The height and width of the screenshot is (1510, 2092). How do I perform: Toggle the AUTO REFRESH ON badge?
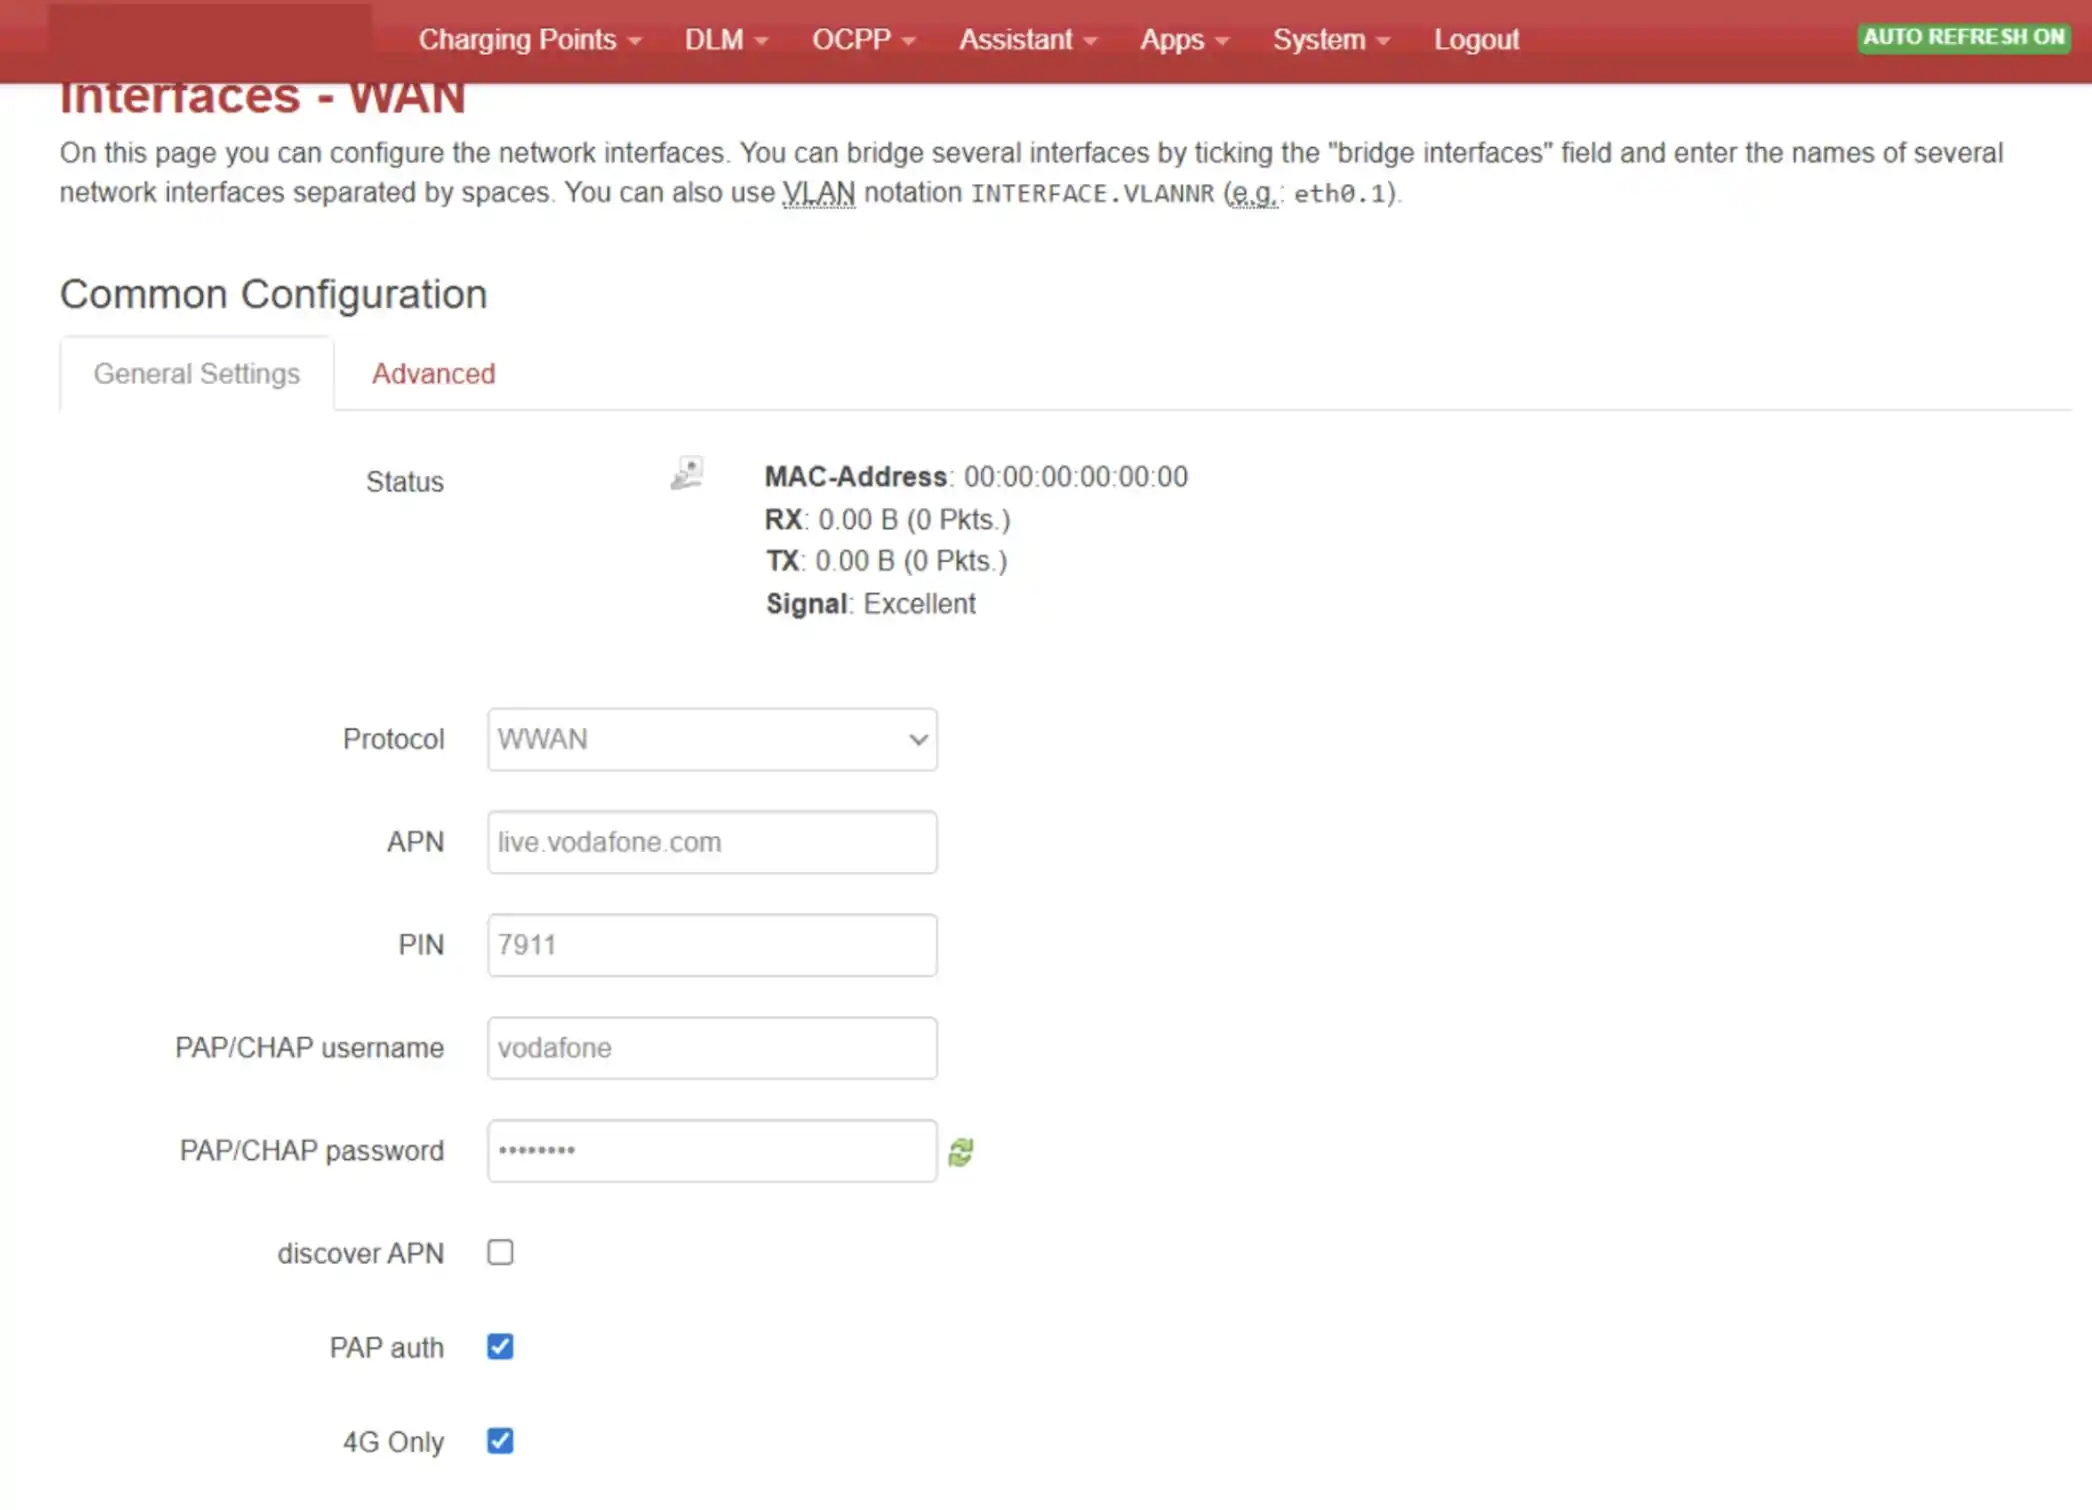tap(1964, 37)
